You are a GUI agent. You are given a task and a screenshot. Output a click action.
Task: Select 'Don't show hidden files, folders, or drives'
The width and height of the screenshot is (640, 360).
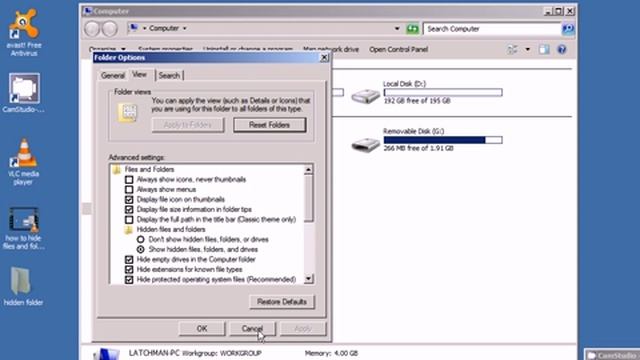click(140, 240)
